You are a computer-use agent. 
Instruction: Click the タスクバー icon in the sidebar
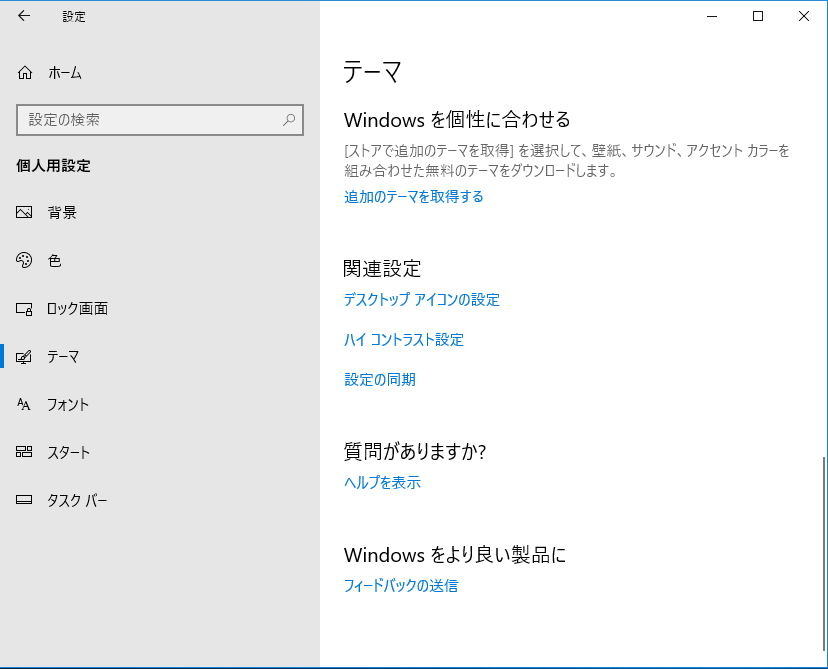click(25, 500)
